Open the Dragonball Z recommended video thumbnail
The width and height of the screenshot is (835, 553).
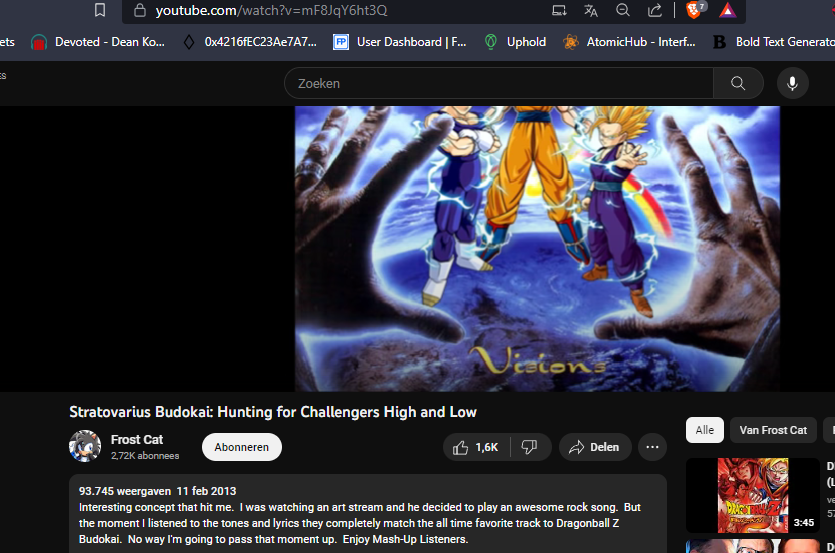coord(752,495)
